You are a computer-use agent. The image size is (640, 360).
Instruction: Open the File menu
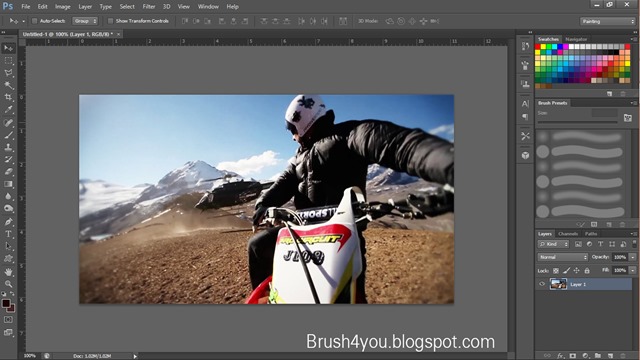[26, 7]
